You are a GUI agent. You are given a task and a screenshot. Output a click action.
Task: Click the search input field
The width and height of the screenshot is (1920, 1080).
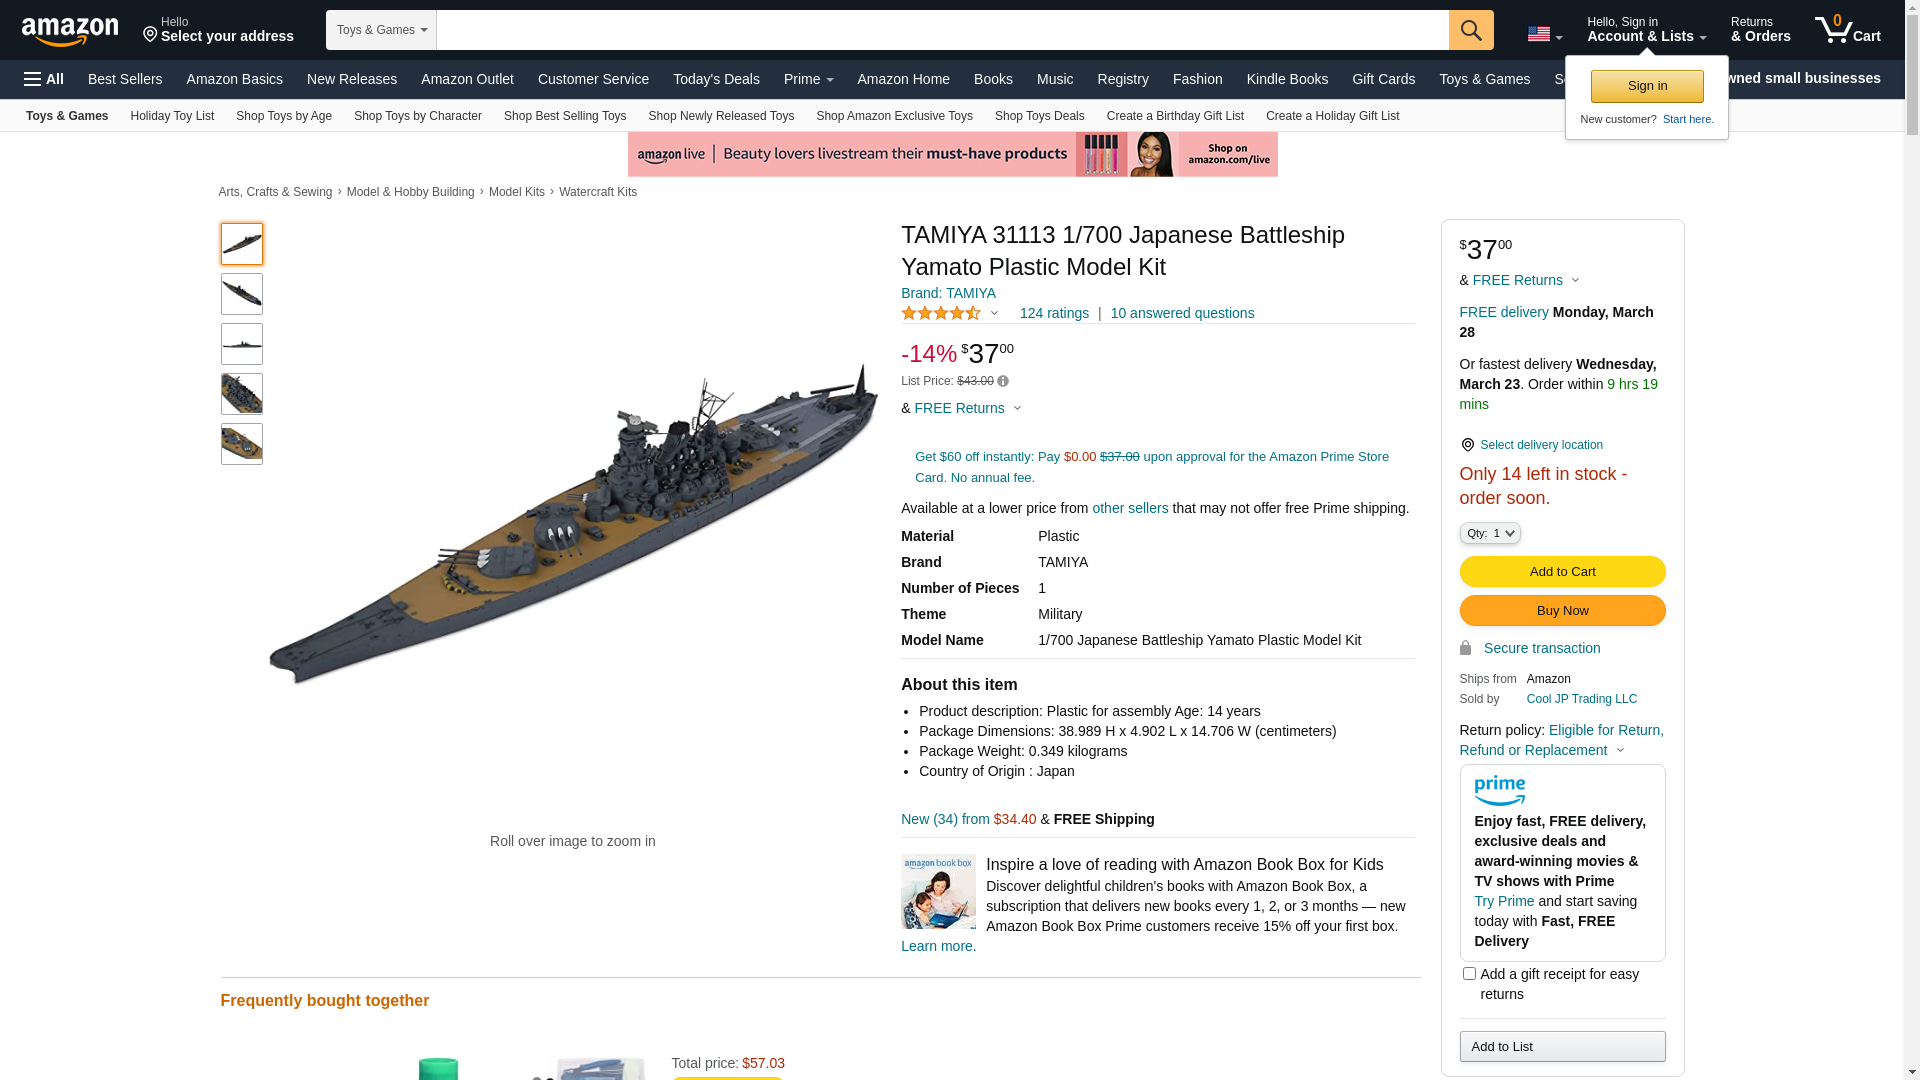942,30
